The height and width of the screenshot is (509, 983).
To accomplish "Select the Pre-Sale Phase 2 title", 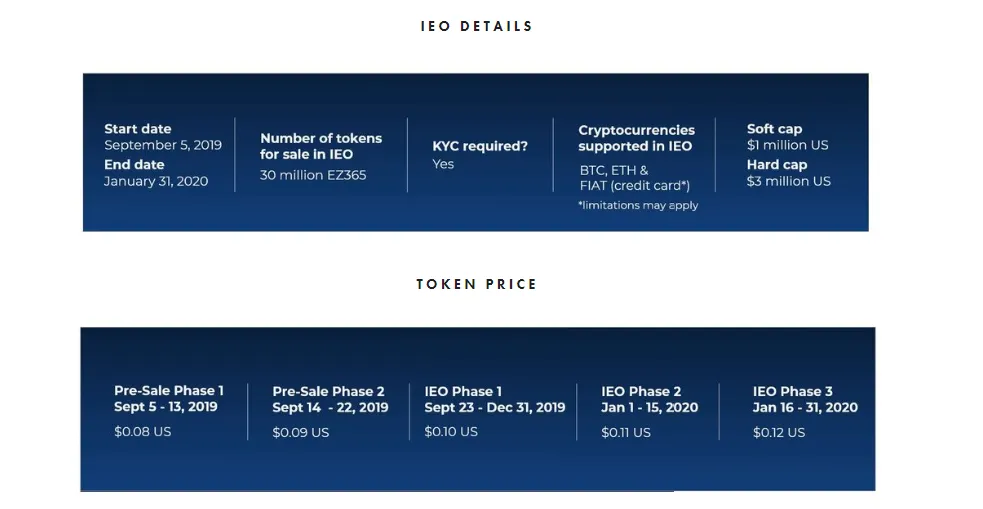I will pos(329,392).
